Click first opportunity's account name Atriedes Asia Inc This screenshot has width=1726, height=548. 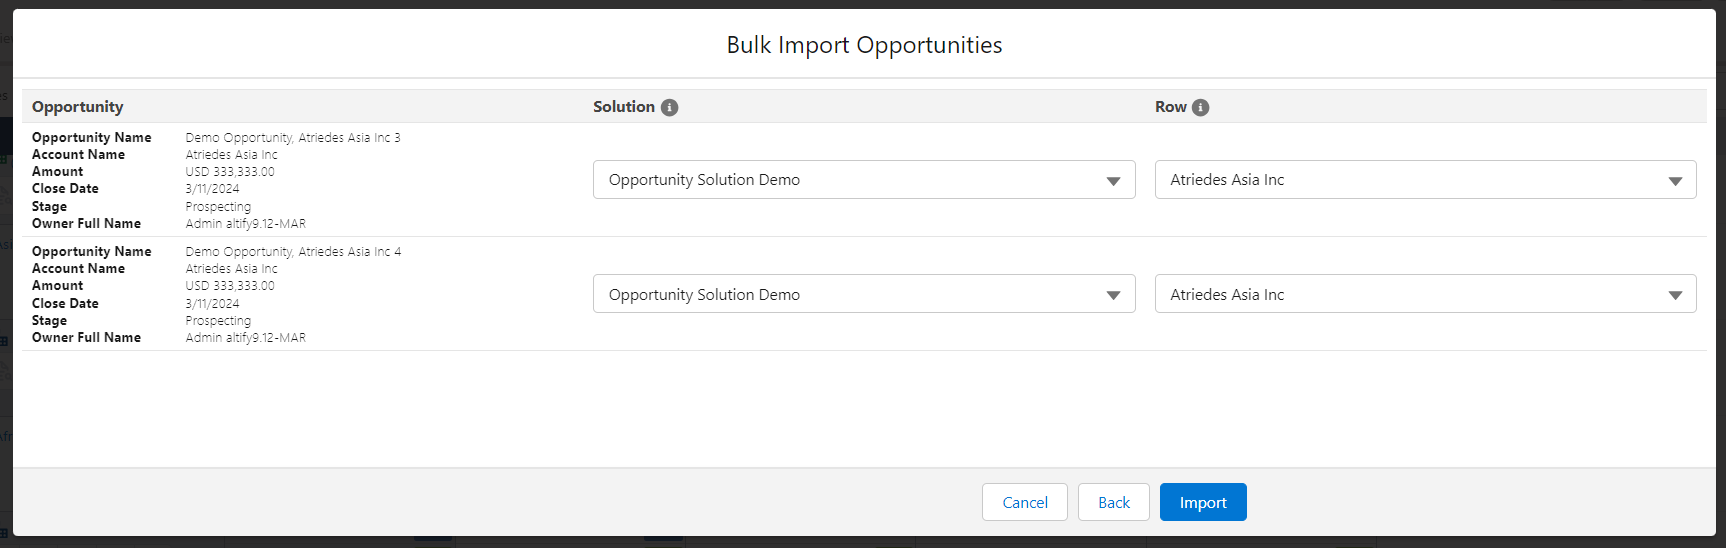(x=231, y=155)
